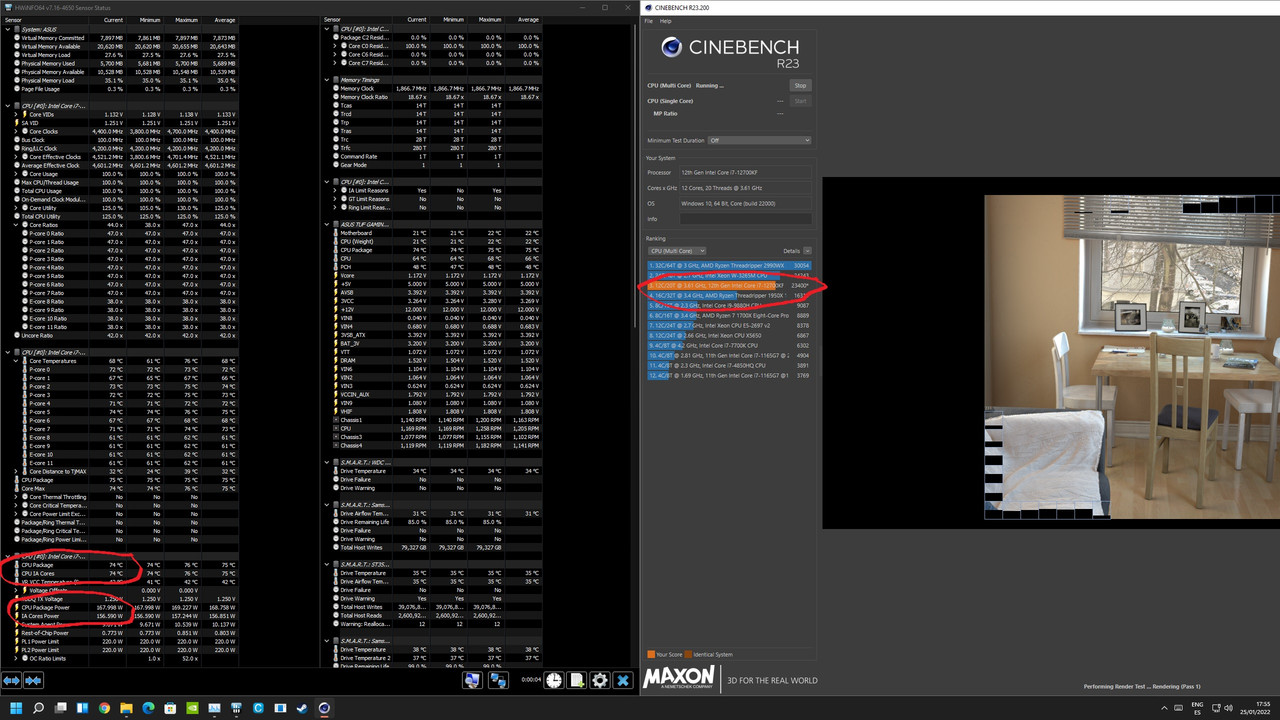This screenshot has height=720, width=1280.
Task: Collapse the Memory Timings group
Action: coord(327,80)
